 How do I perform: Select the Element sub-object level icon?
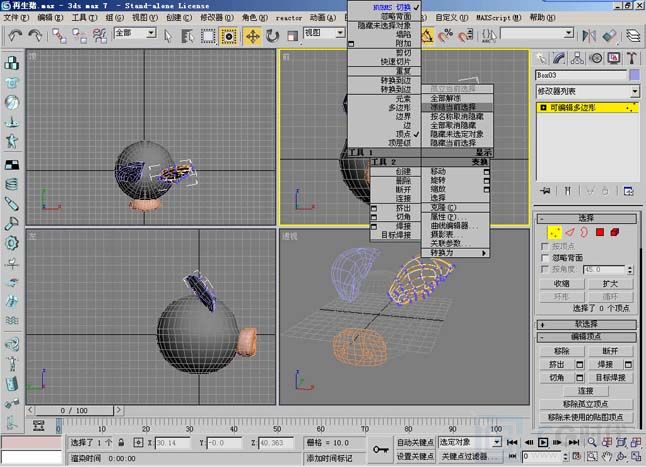(x=615, y=233)
